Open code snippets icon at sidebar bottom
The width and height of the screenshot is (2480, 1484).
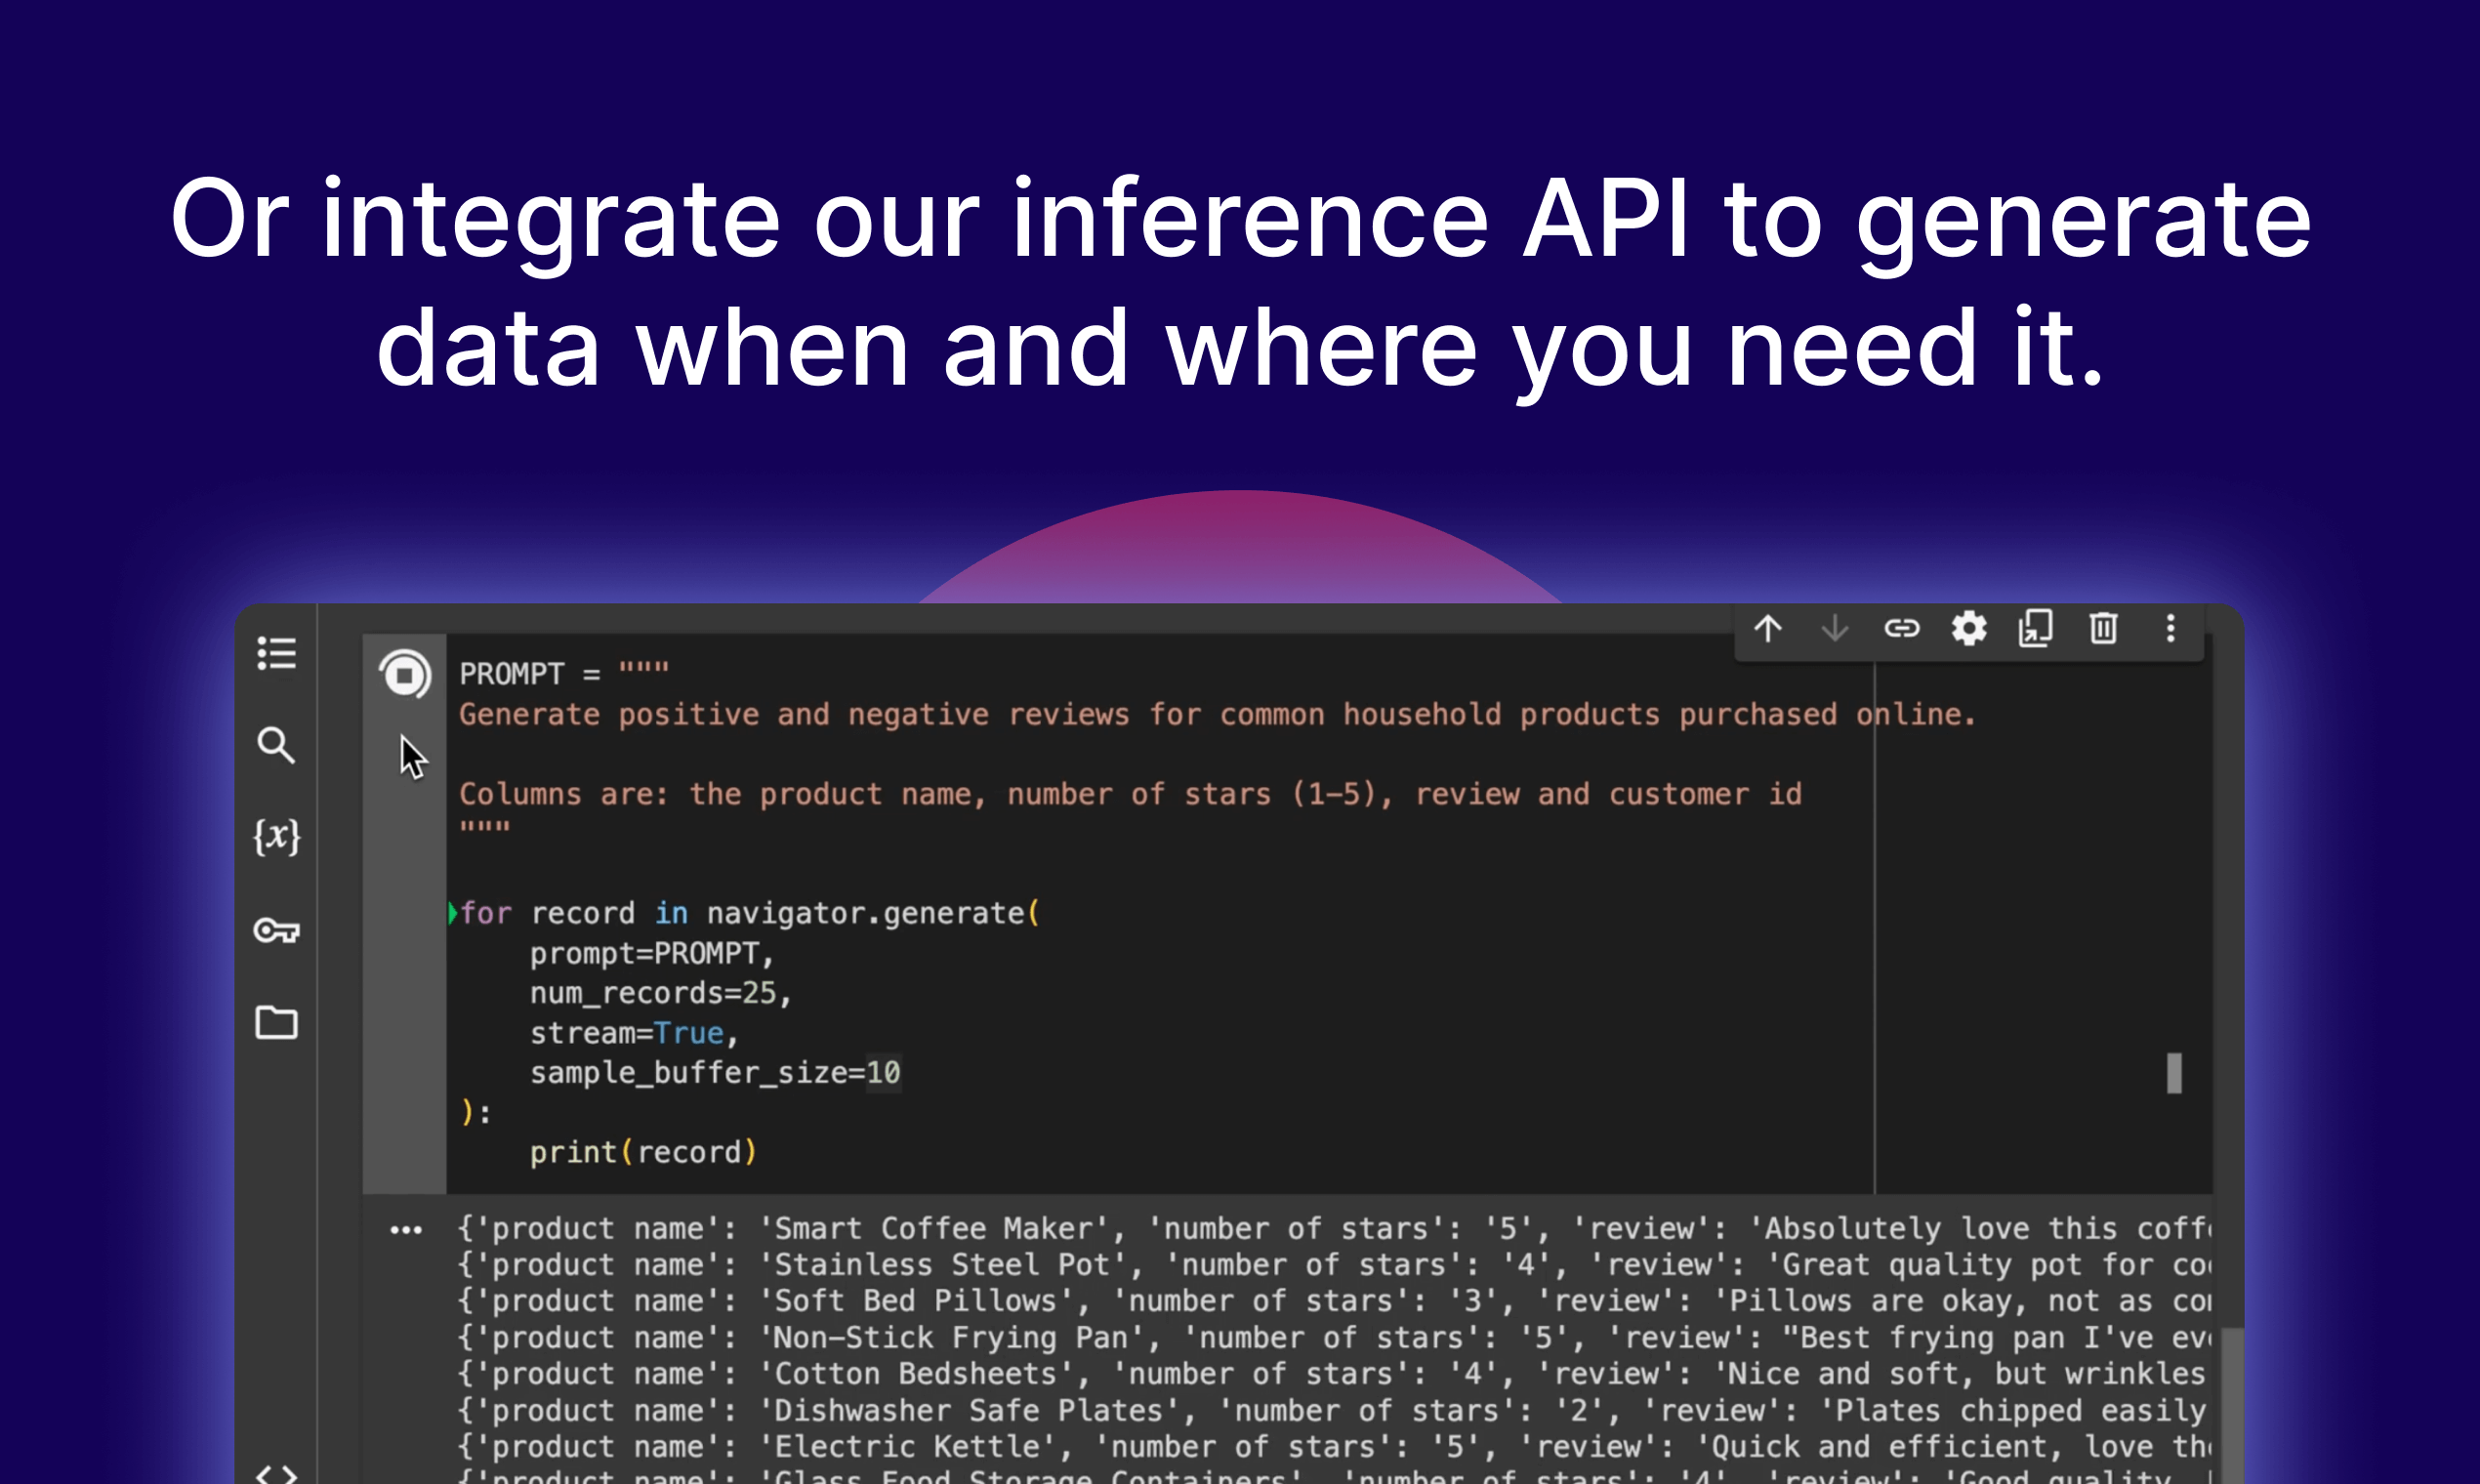pyautogui.click(x=276, y=1474)
